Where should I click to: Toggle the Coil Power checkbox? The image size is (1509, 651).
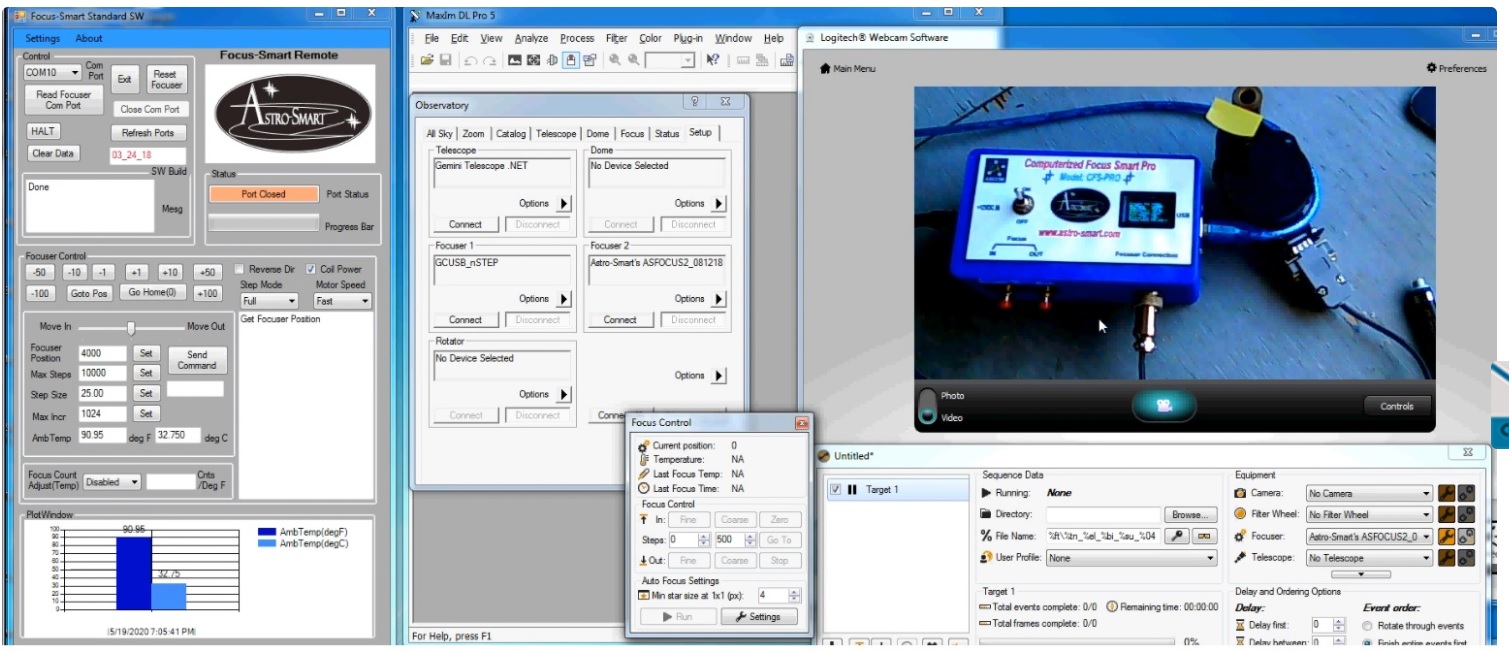[x=312, y=269]
